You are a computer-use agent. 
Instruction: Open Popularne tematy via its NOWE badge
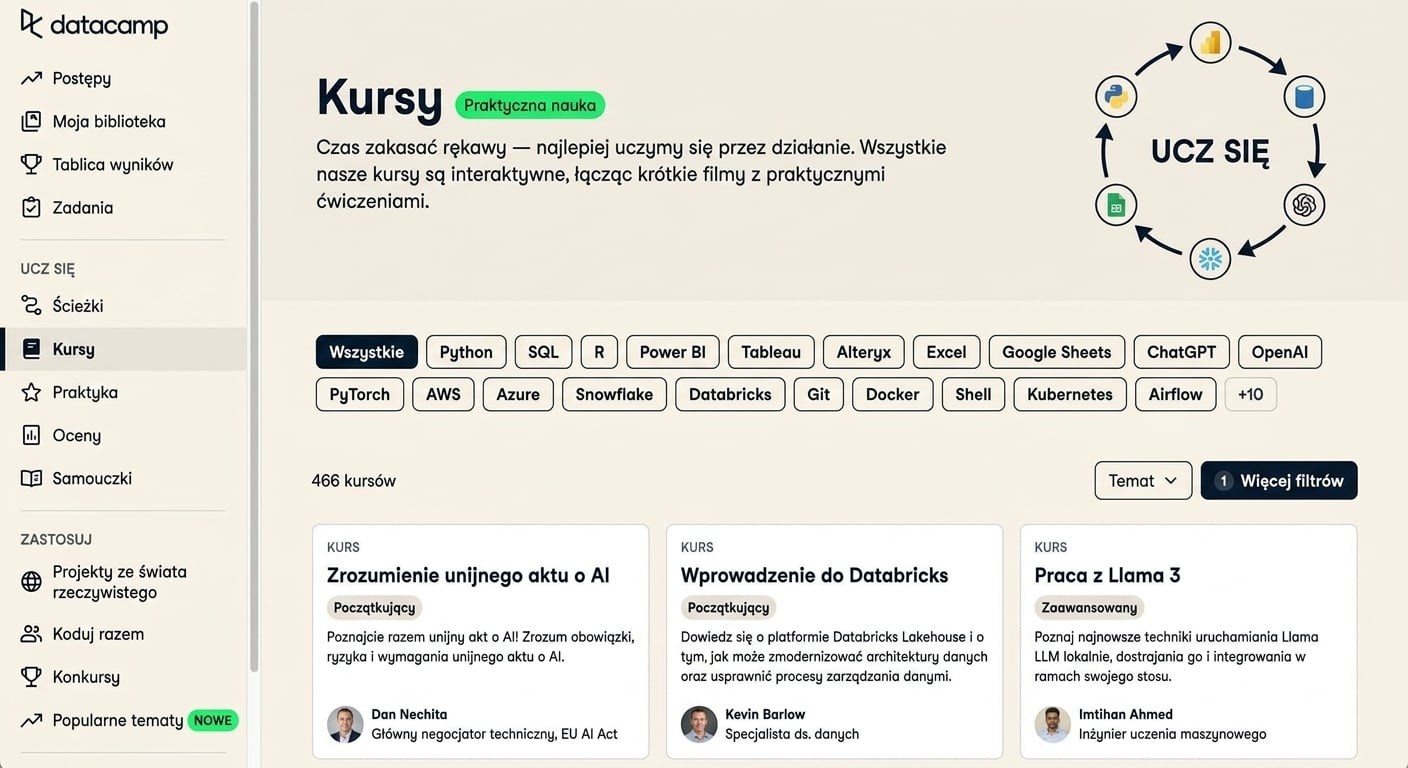212,720
